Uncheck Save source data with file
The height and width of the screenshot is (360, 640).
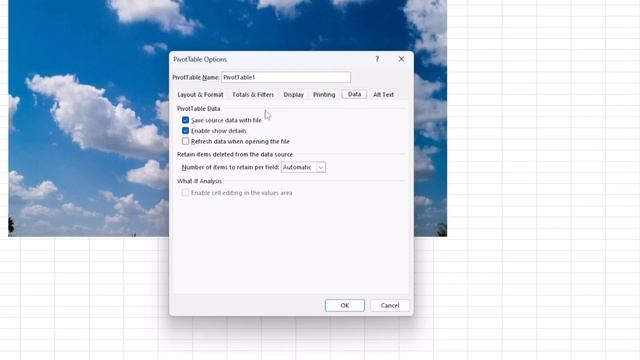click(x=186, y=120)
